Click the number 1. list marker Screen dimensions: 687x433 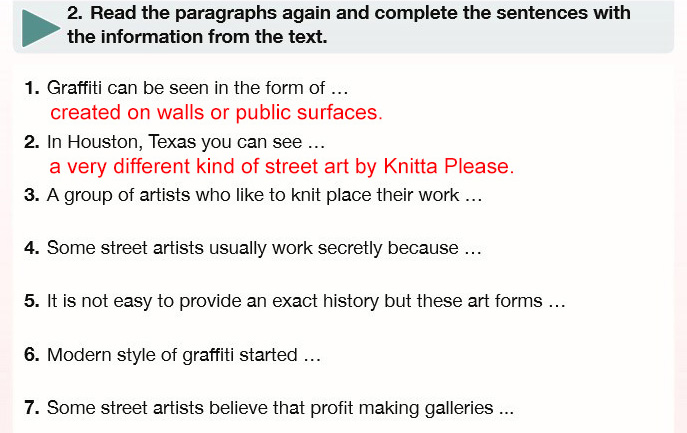(32, 88)
